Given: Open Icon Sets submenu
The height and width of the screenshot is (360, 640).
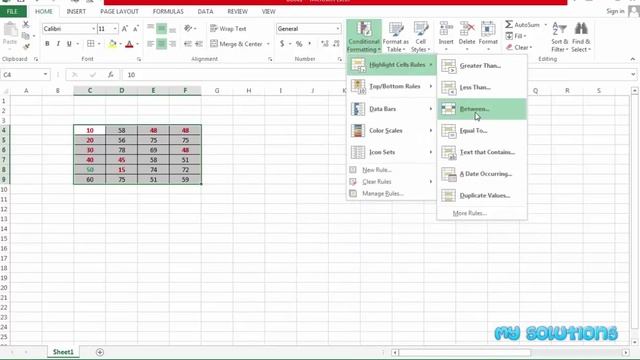Looking at the screenshot, I should point(391,152).
